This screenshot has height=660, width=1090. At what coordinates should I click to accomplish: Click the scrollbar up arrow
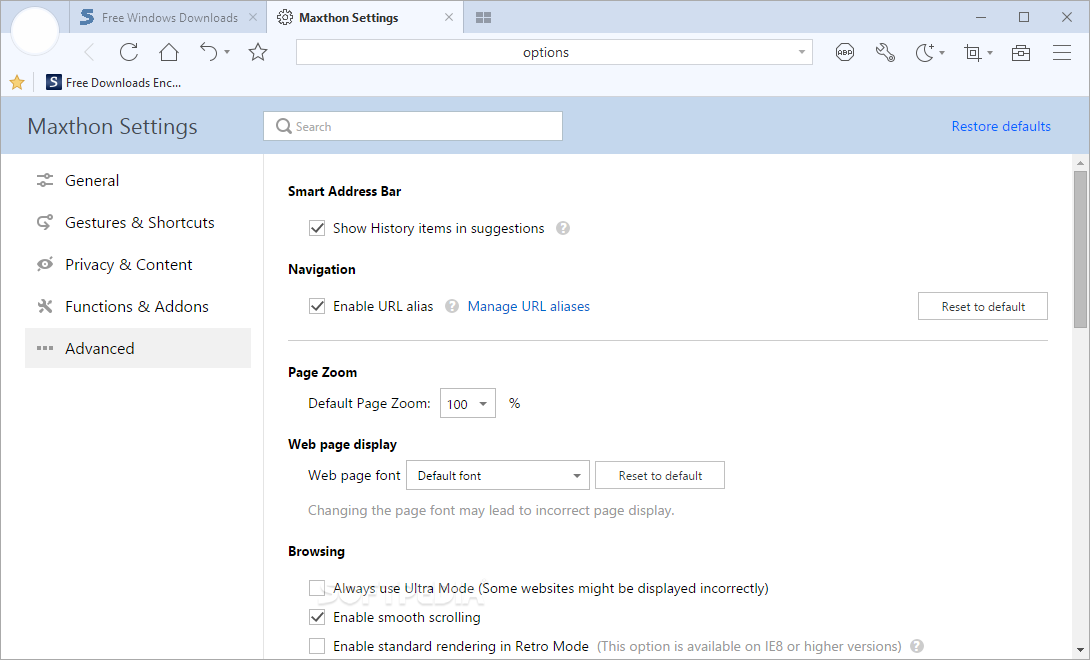tap(1080, 163)
